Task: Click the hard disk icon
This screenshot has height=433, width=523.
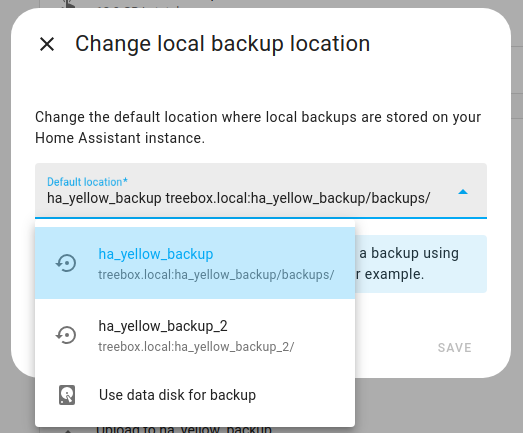Action: pos(67,395)
